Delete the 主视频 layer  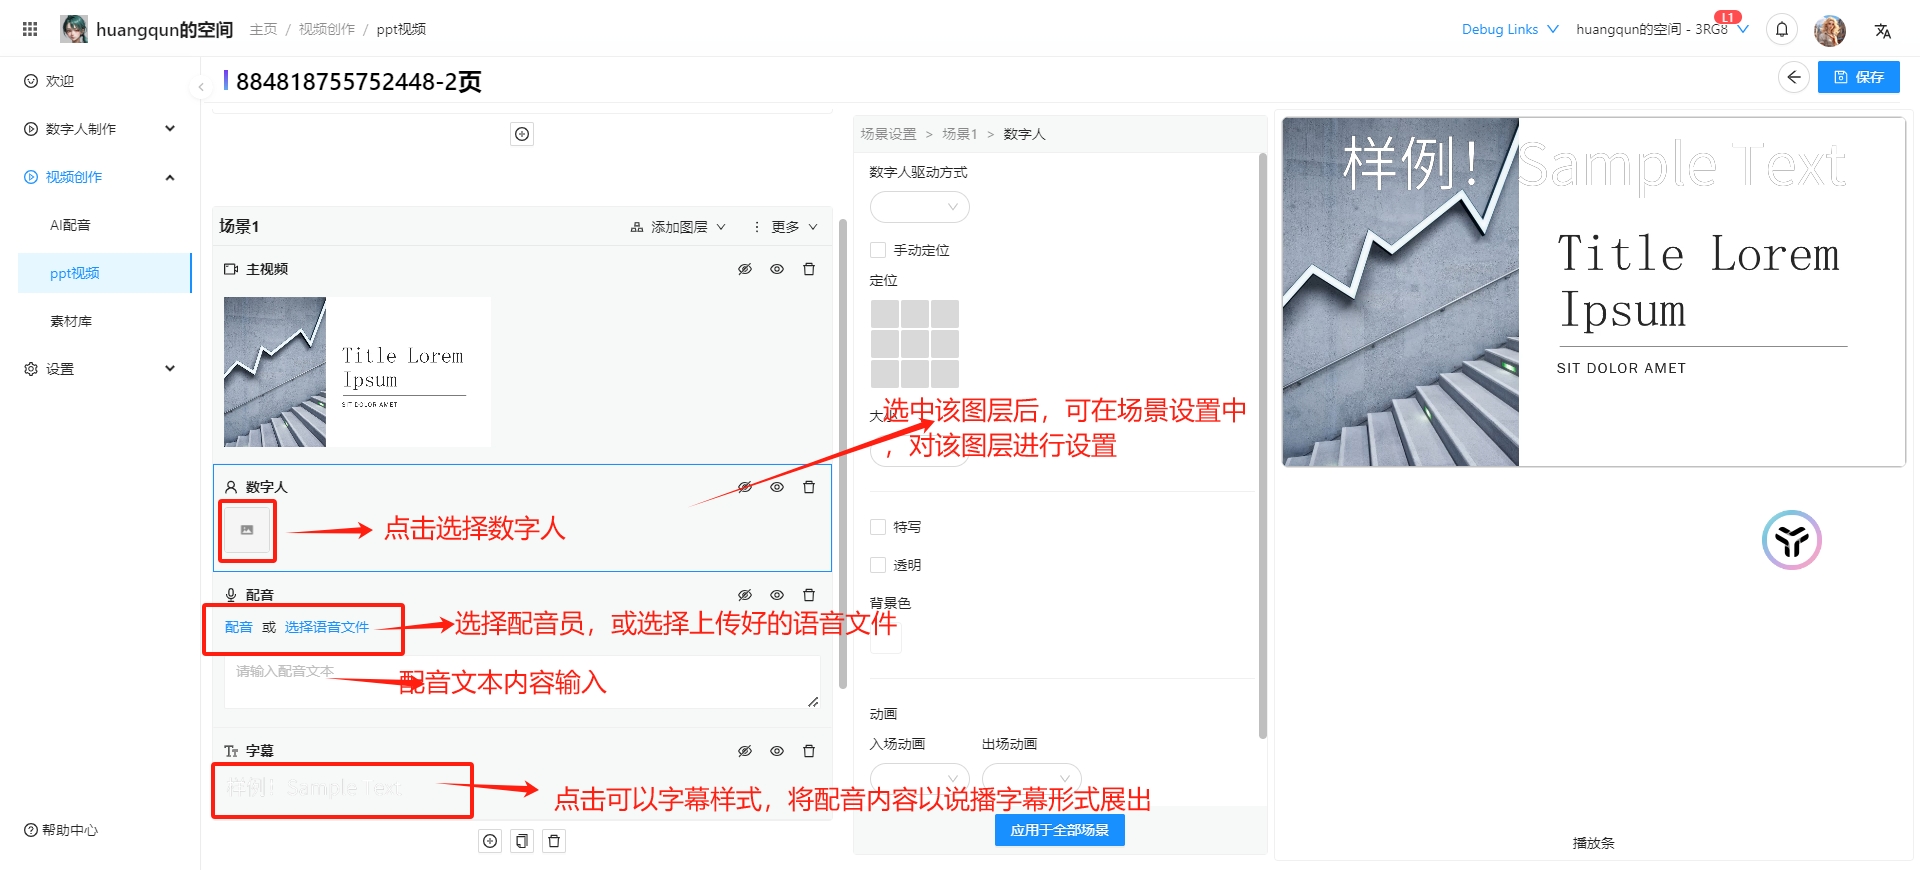tap(809, 269)
